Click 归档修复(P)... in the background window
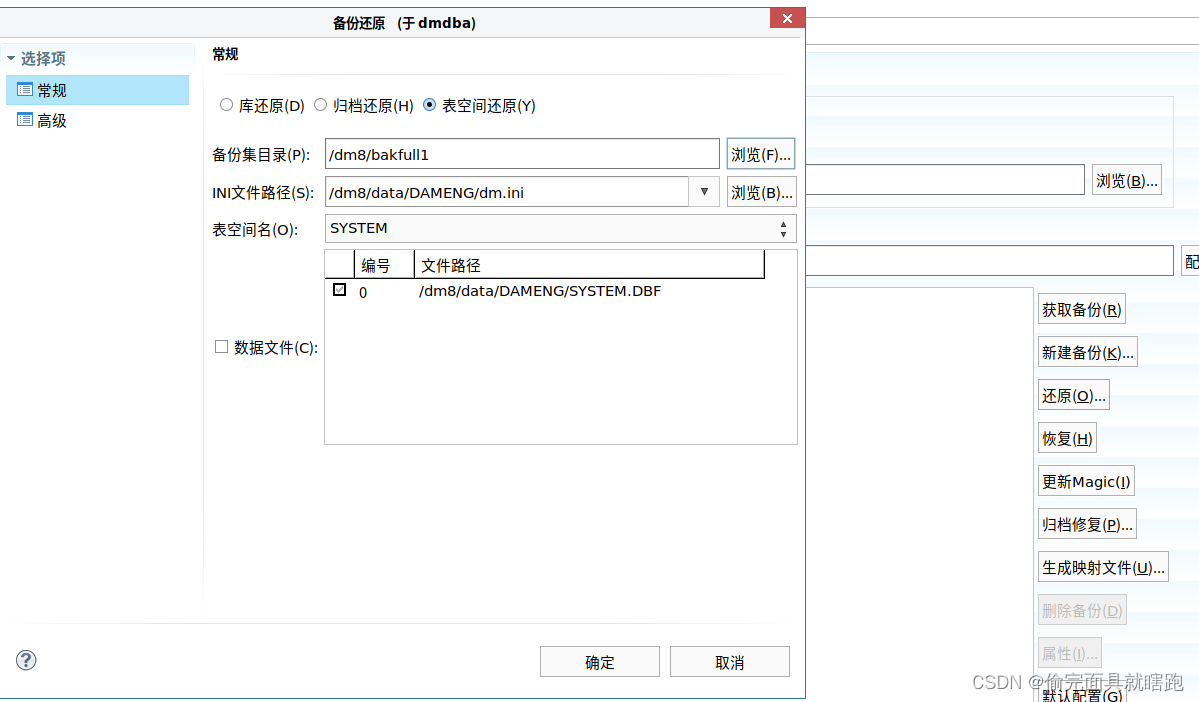The height and width of the screenshot is (702, 1199). point(1087,524)
